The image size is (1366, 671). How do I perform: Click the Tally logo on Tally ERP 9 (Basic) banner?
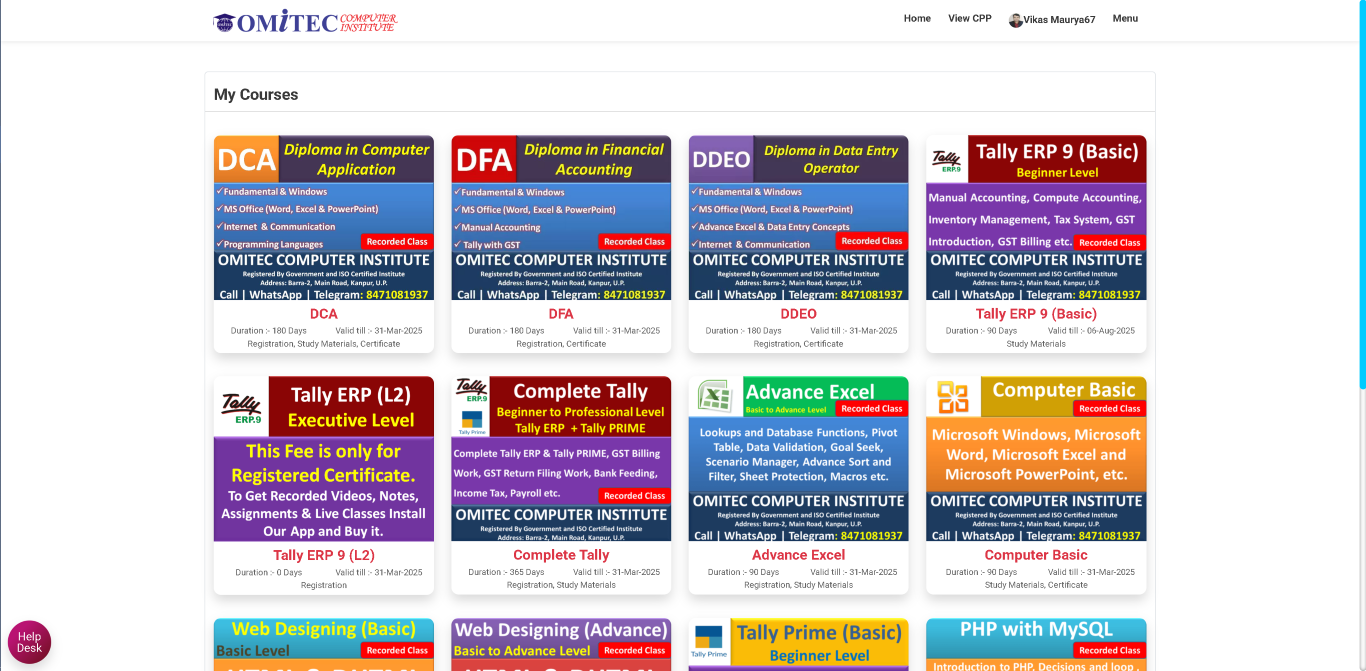pos(946,160)
